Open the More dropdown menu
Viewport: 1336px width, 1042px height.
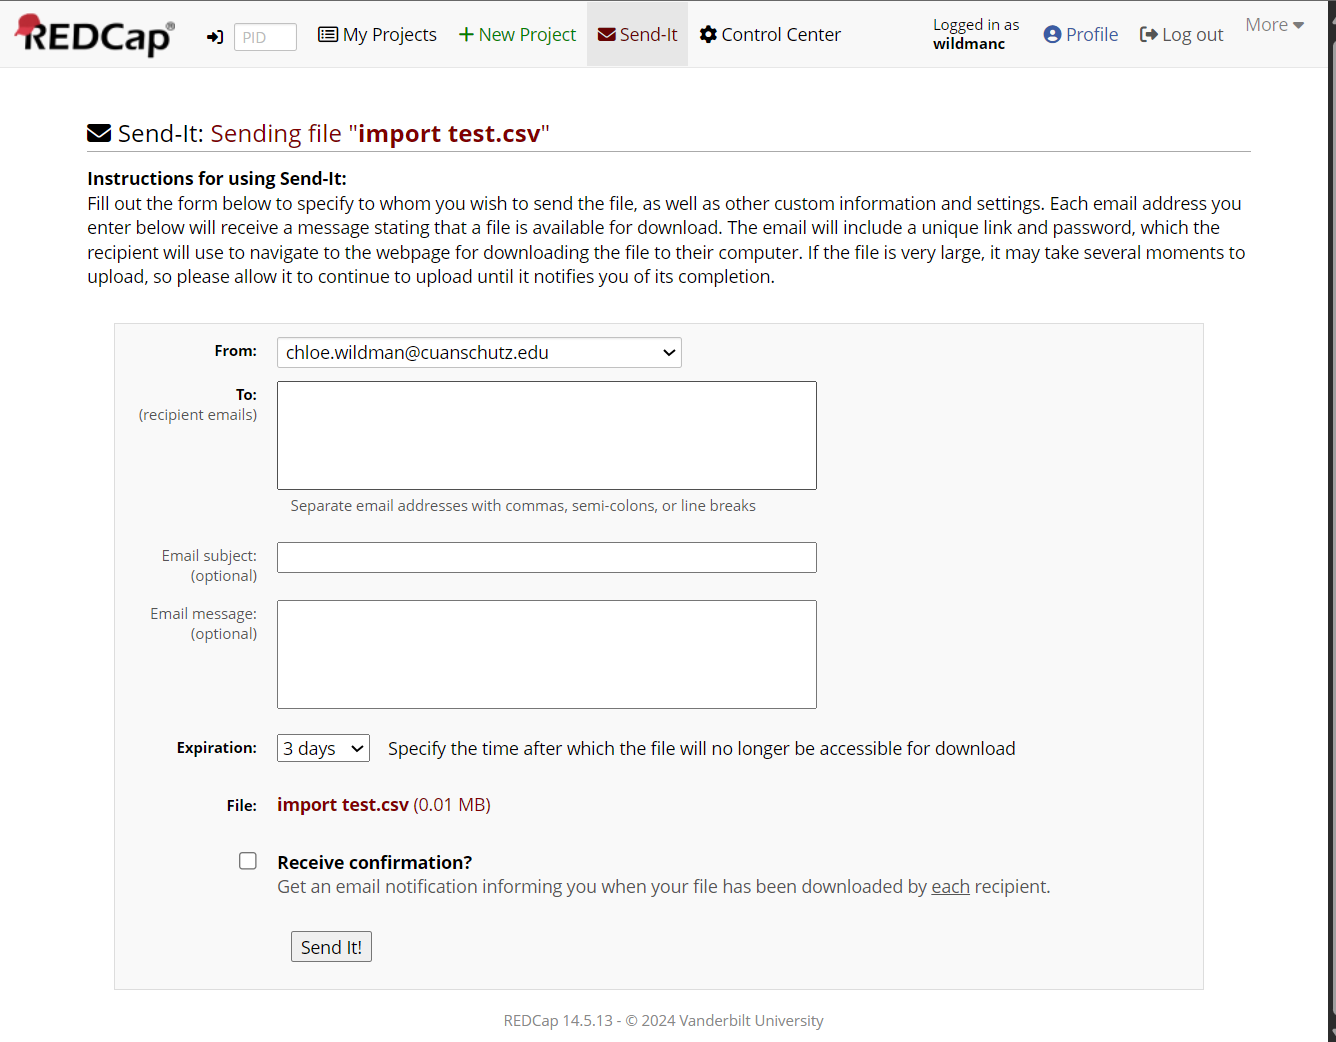coord(1274,24)
